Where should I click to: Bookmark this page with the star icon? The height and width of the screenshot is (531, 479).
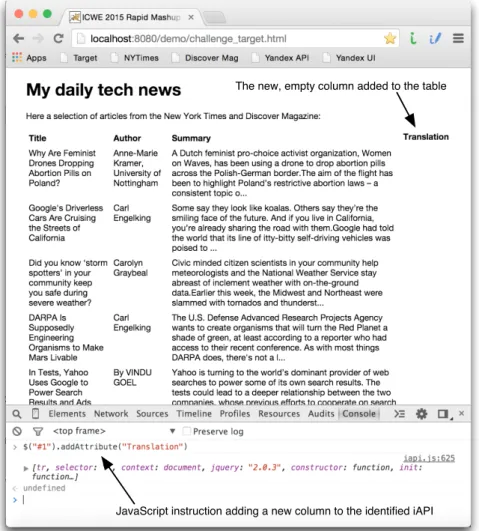pos(390,38)
